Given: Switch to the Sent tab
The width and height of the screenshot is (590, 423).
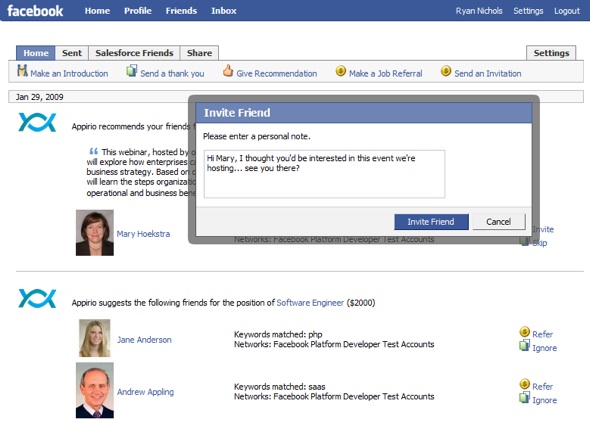Looking at the screenshot, I should click(72, 53).
